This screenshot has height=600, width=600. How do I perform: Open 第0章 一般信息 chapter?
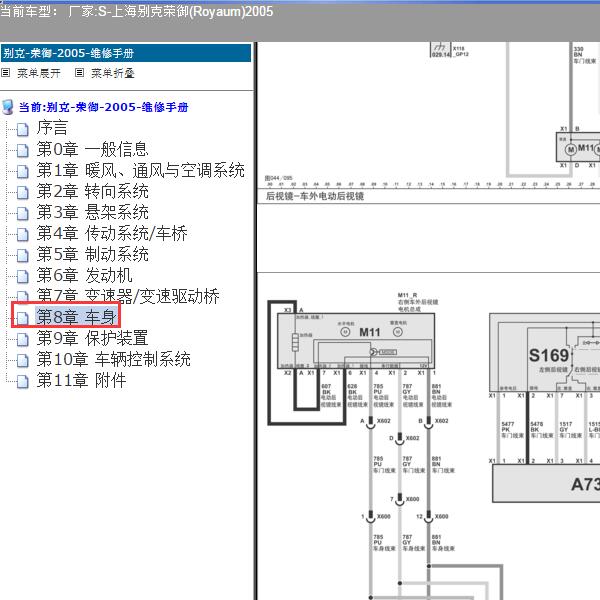pyautogui.click(x=93, y=149)
